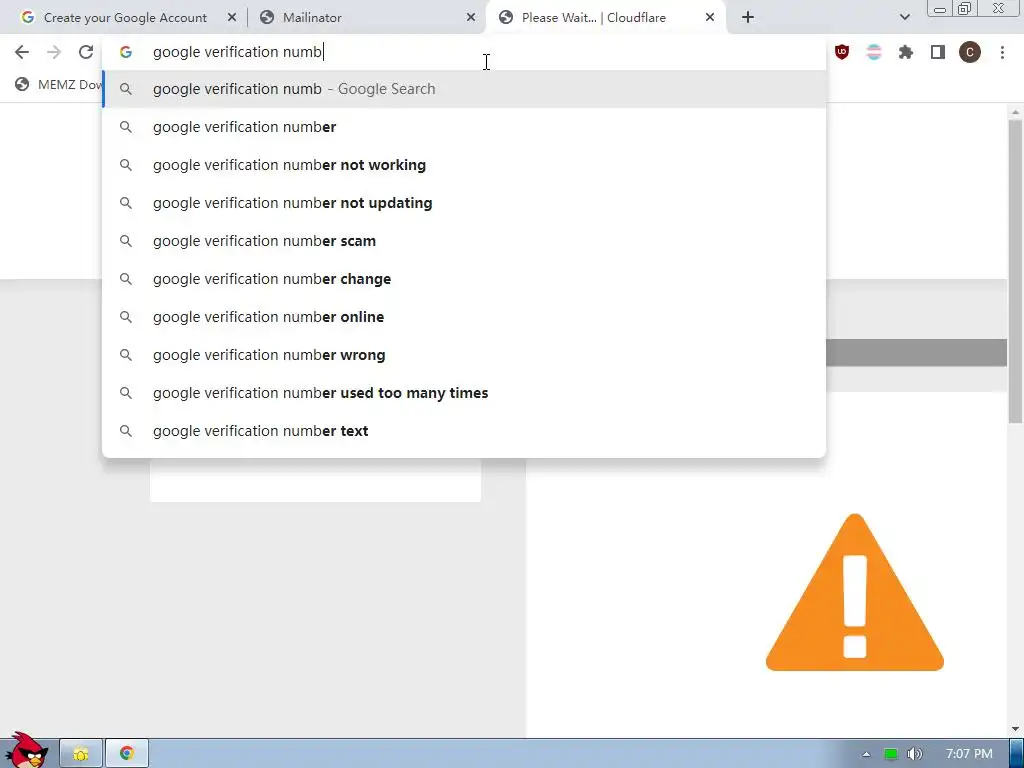Viewport: 1024px width, 768px height.
Task: Close the Mailinator tab
Action: click(x=471, y=18)
